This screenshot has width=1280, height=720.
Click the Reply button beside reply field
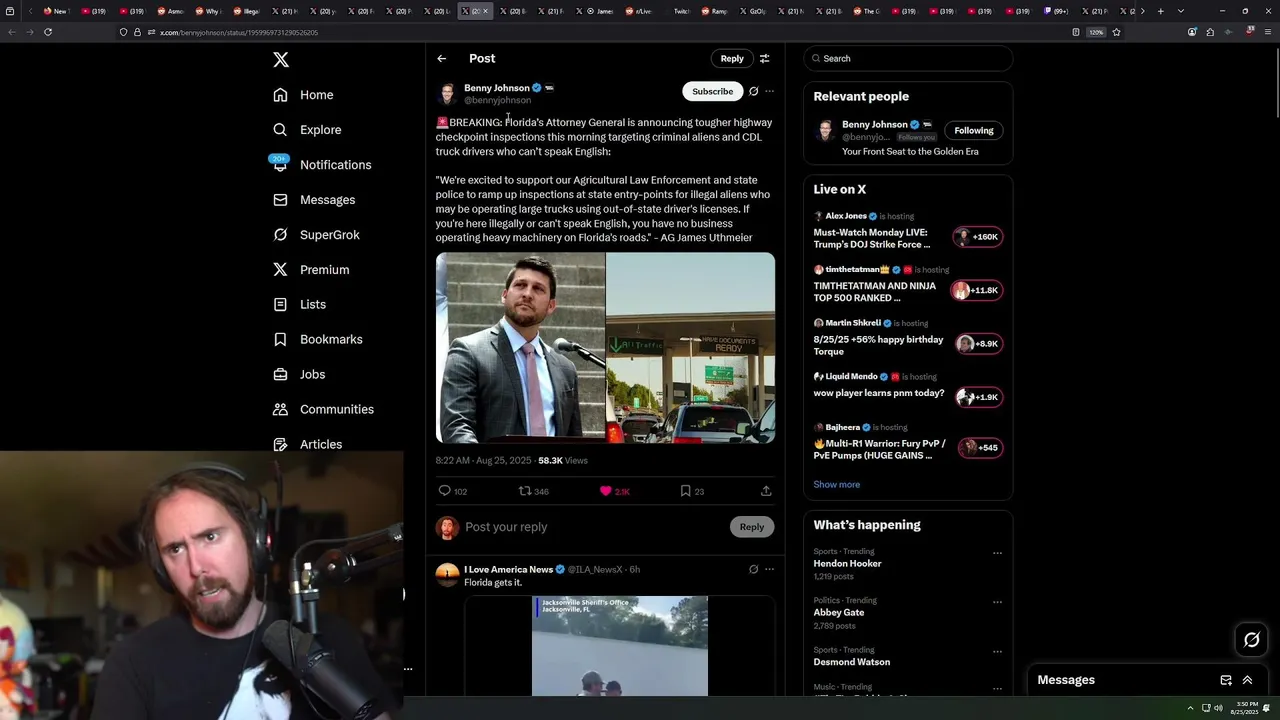(x=752, y=527)
